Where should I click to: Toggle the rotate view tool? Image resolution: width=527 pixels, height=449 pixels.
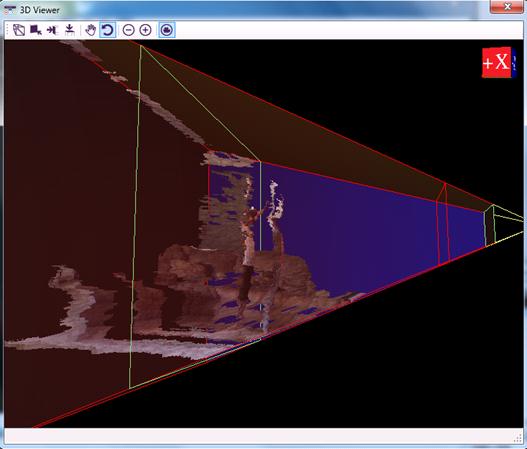[108, 30]
